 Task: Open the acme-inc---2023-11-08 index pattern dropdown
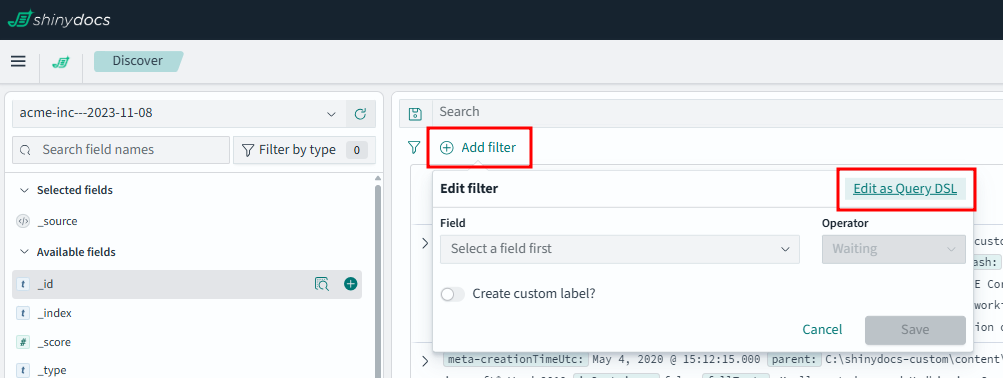pos(178,114)
